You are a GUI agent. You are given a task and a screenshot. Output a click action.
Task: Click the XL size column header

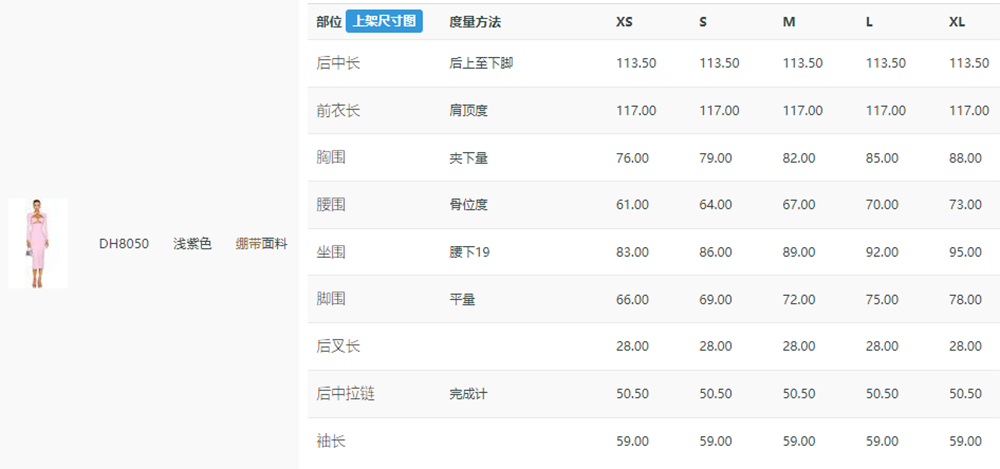click(x=957, y=22)
